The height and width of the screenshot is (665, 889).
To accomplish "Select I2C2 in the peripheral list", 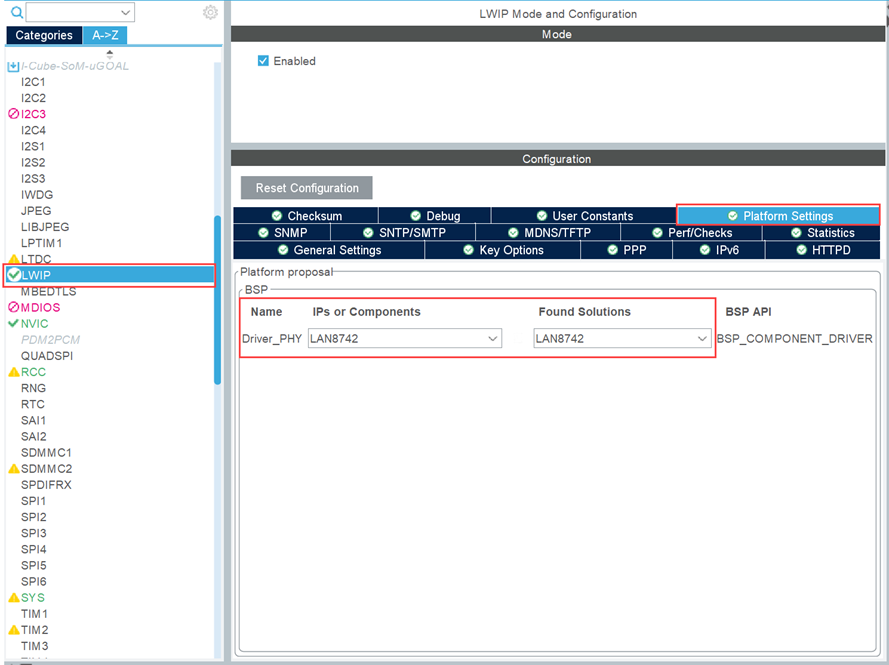I will [x=33, y=98].
